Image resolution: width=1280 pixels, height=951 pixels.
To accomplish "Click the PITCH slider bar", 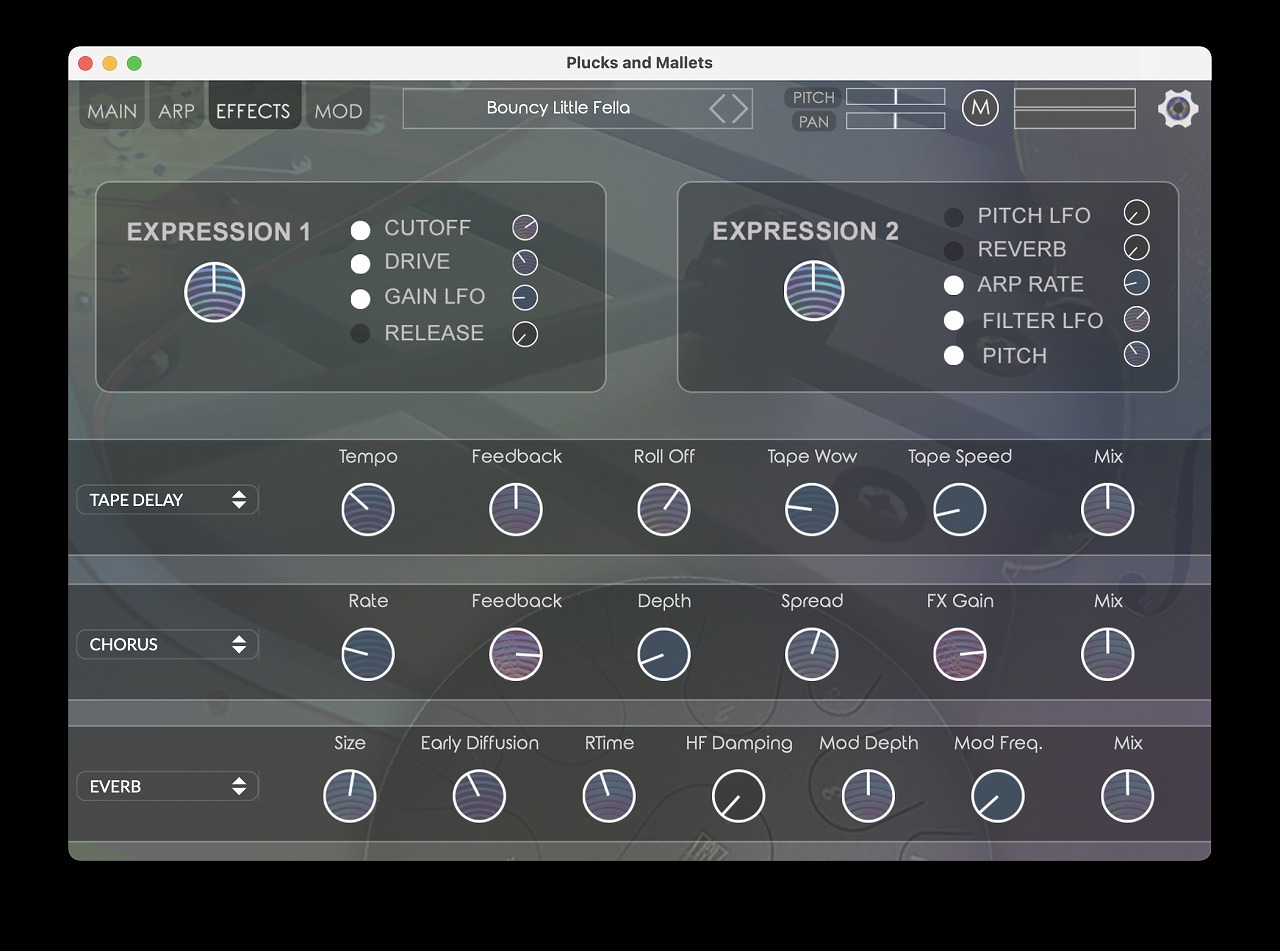I will 895,97.
